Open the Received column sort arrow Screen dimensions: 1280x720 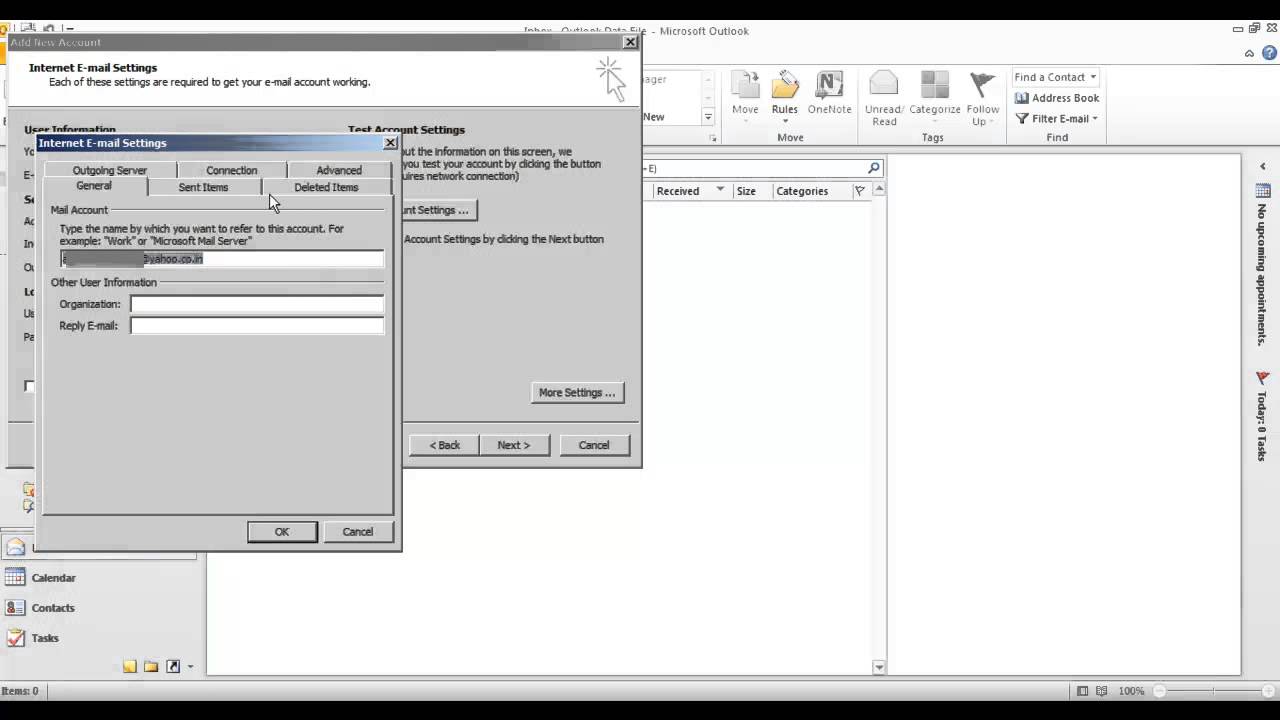coord(719,190)
